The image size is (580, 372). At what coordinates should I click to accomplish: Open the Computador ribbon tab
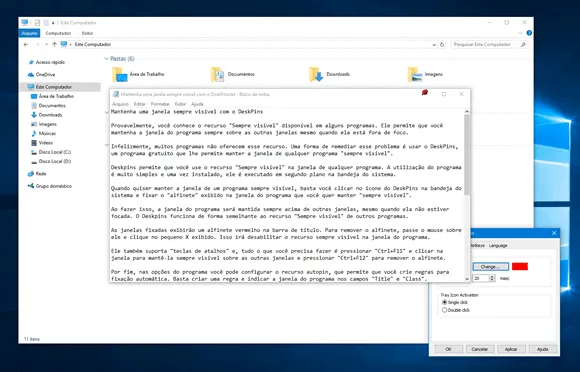pos(58,33)
